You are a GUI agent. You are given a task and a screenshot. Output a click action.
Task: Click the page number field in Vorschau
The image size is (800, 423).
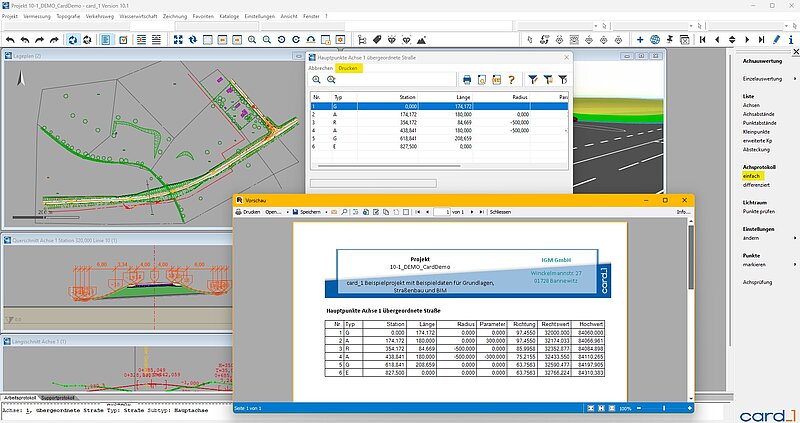(x=441, y=212)
